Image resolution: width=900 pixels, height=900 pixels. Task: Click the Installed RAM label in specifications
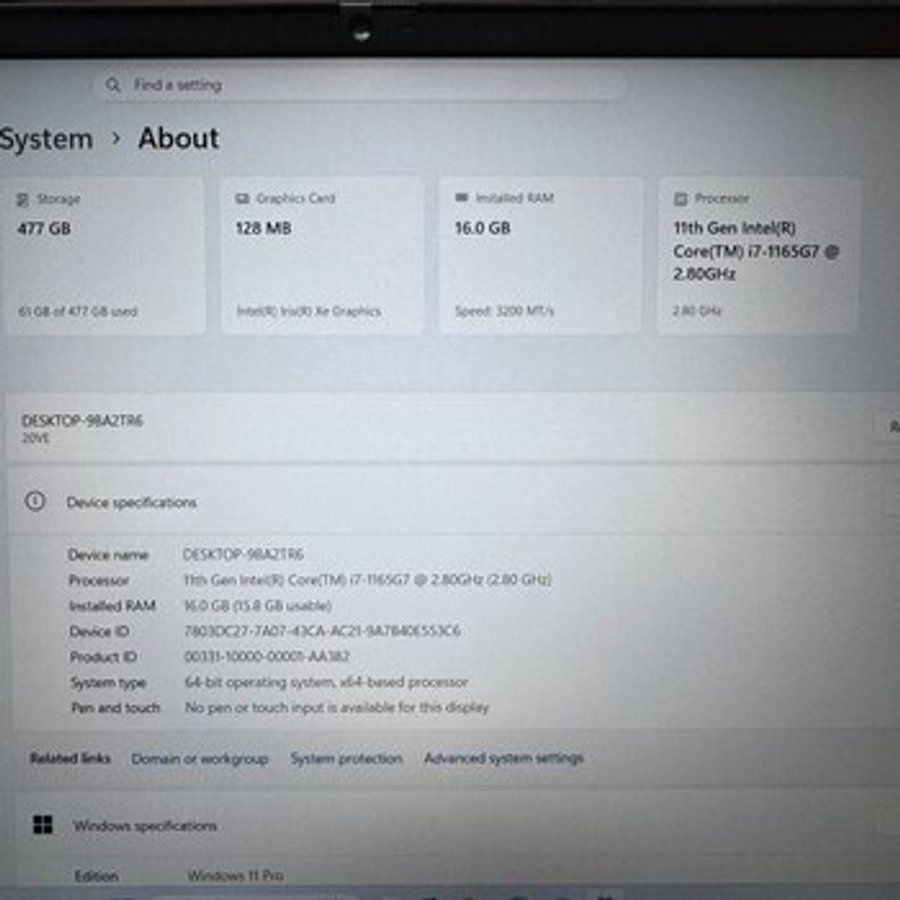coord(112,606)
